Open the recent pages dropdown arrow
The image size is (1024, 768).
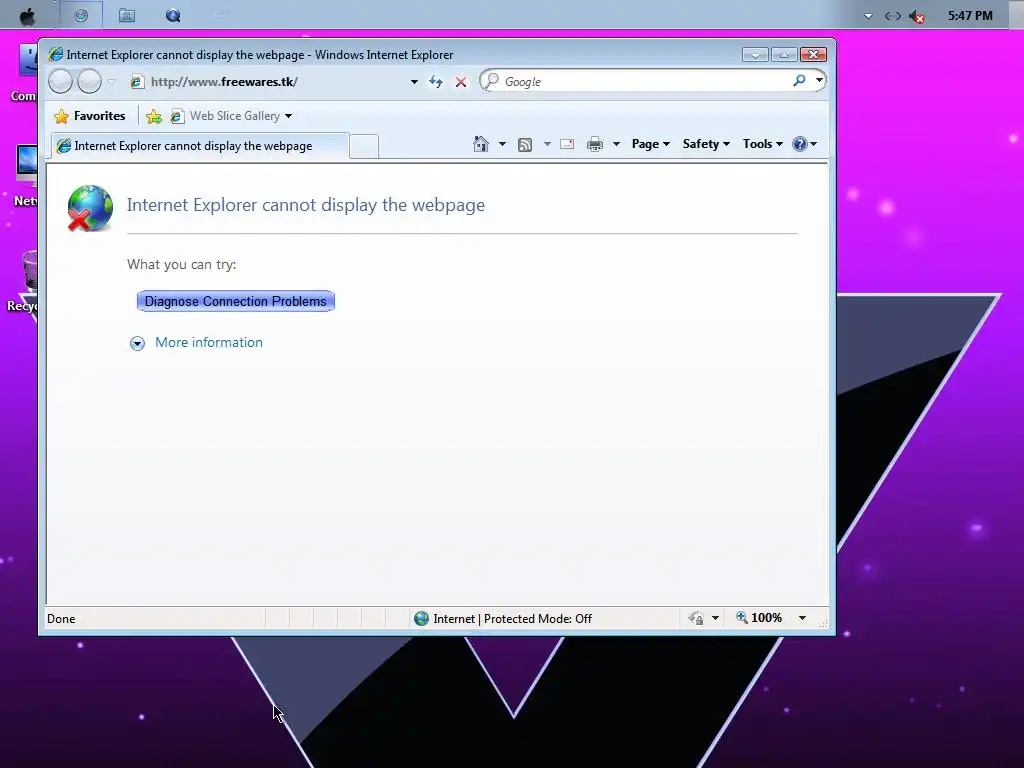(111, 82)
